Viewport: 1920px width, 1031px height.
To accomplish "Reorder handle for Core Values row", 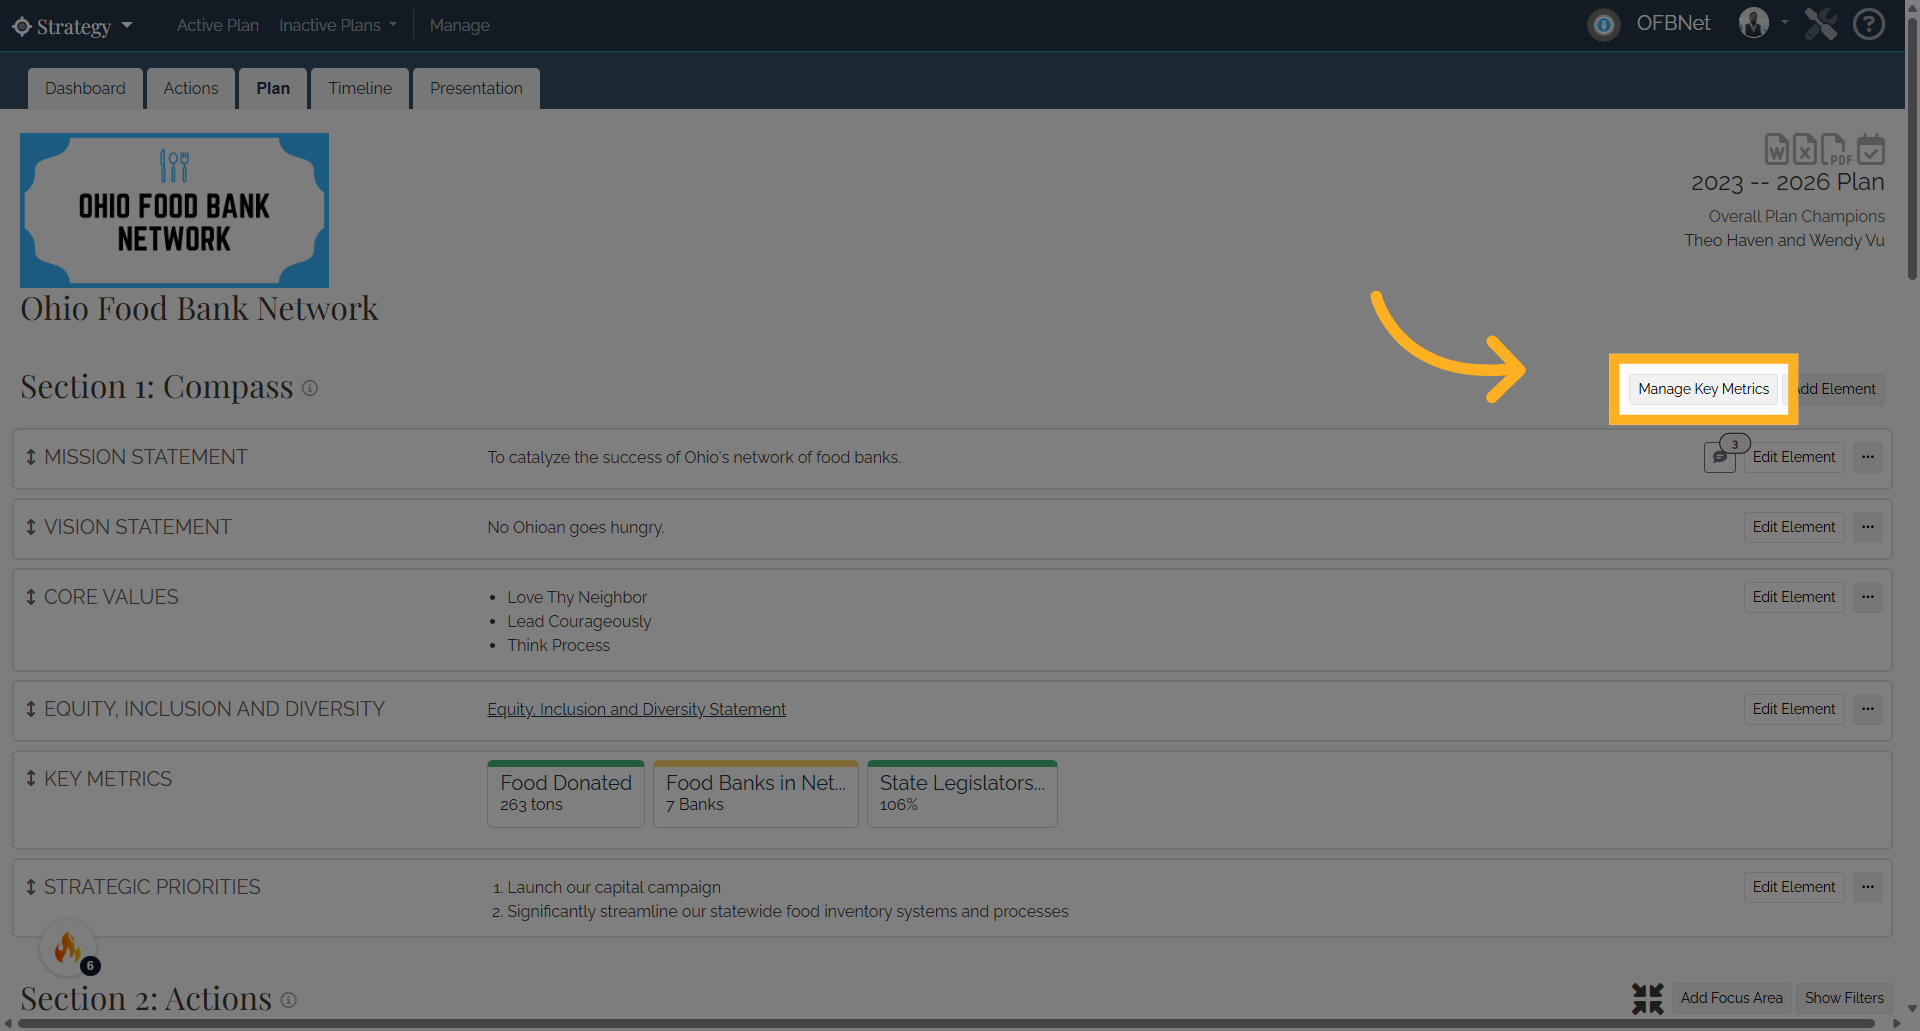I will pyautogui.click(x=31, y=597).
